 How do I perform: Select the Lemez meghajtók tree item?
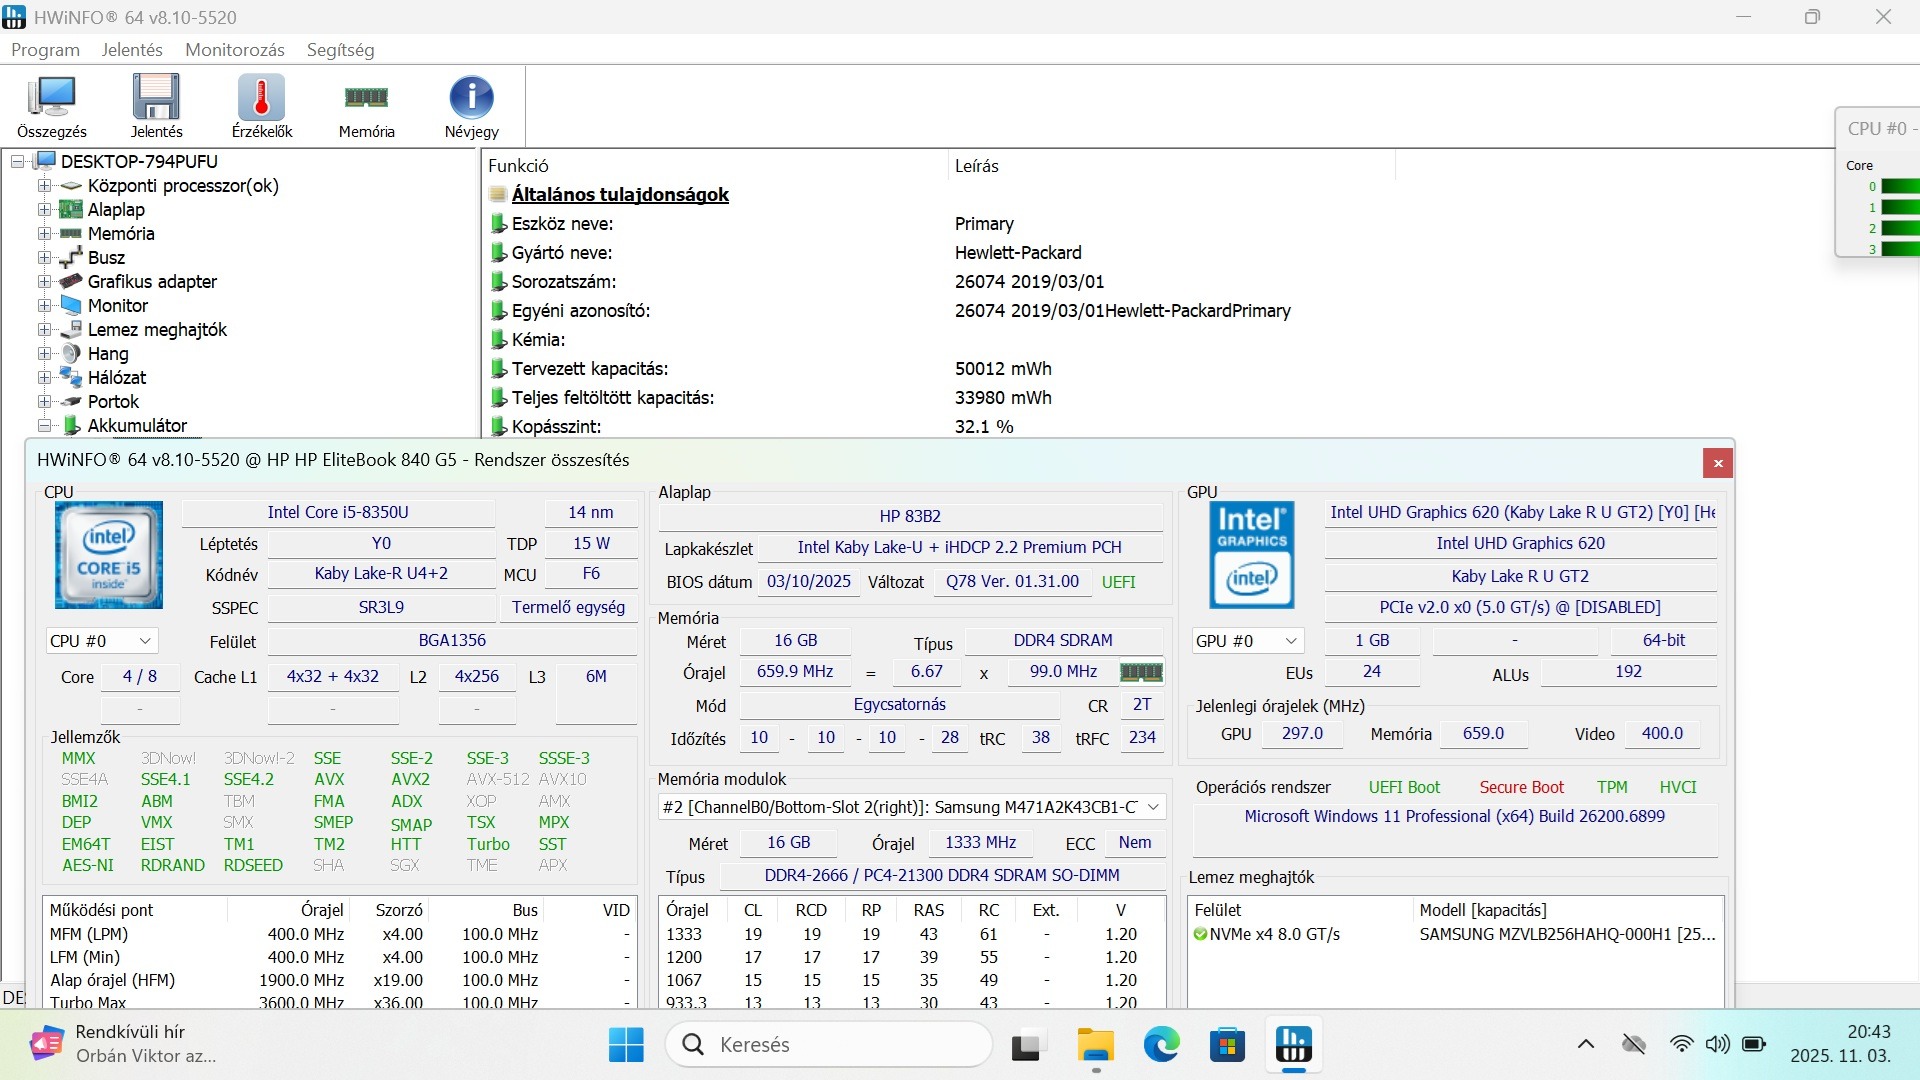point(157,330)
